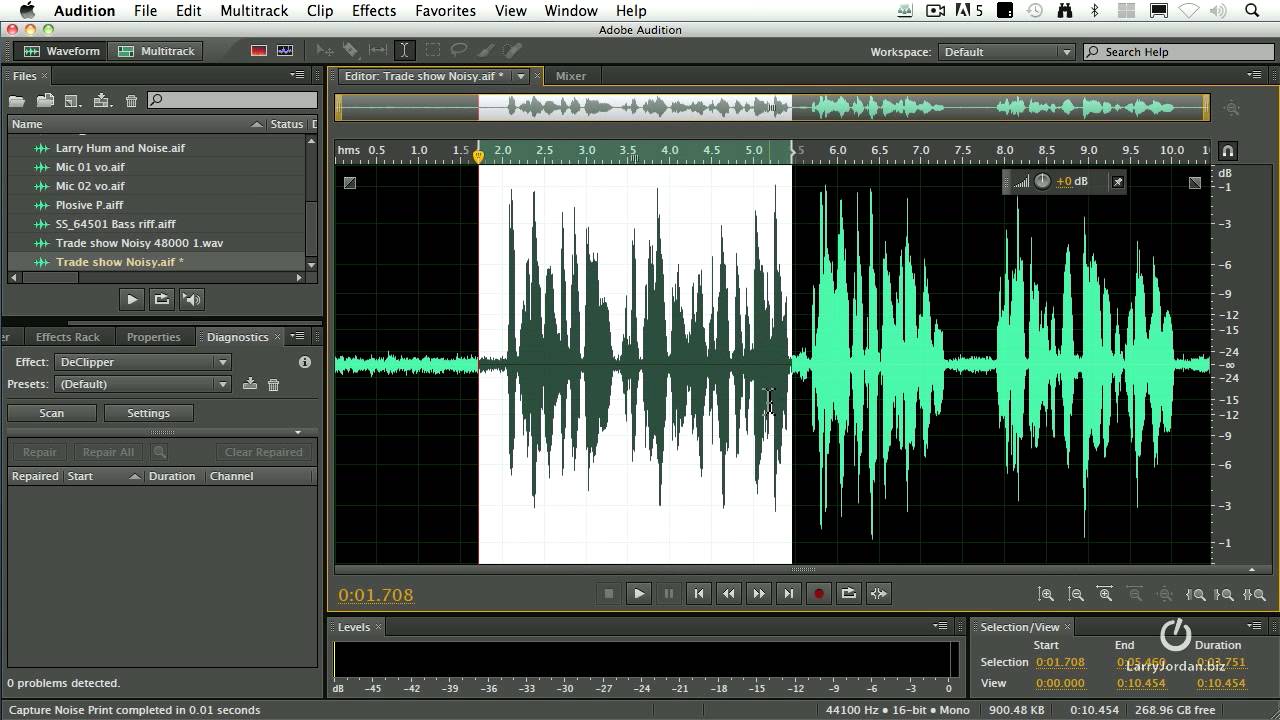Click Move Playhead to Previous button
The height and width of the screenshot is (720, 1280).
pos(699,593)
